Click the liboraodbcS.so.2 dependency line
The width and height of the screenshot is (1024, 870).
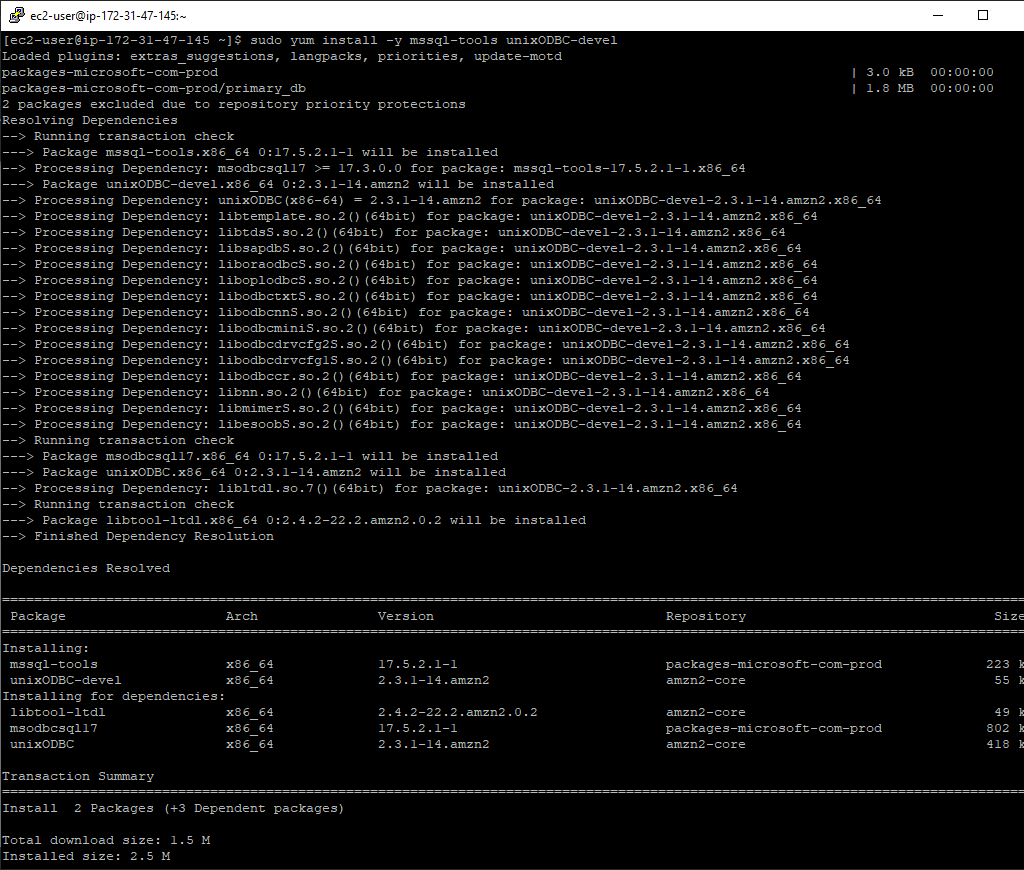click(x=409, y=265)
